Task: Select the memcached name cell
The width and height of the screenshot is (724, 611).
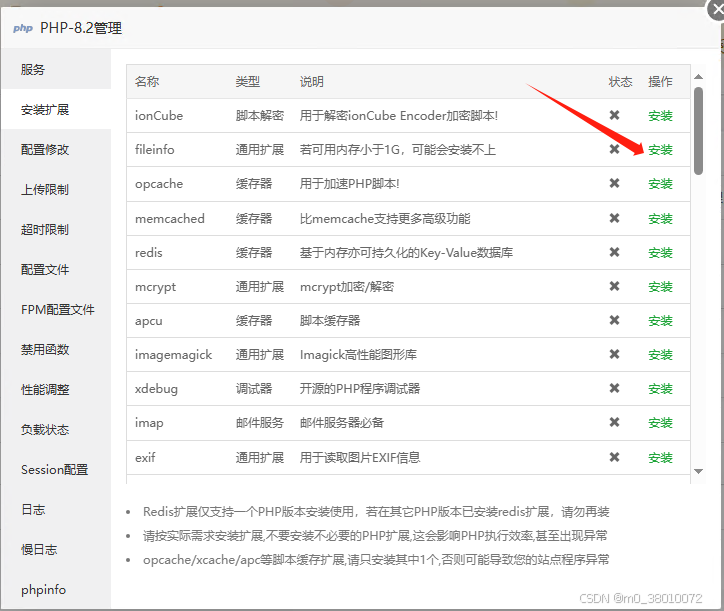Action: [169, 218]
